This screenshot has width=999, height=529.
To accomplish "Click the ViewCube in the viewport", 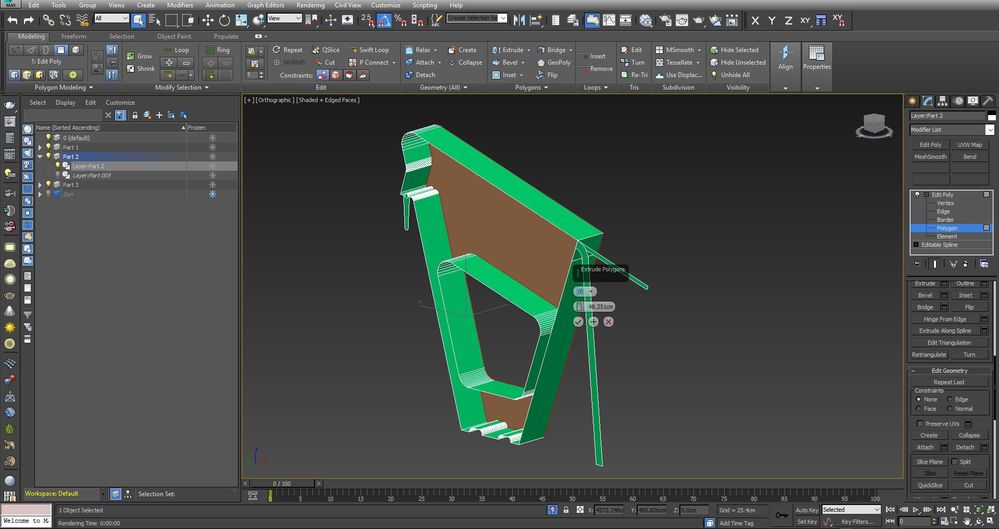I will coord(873,126).
